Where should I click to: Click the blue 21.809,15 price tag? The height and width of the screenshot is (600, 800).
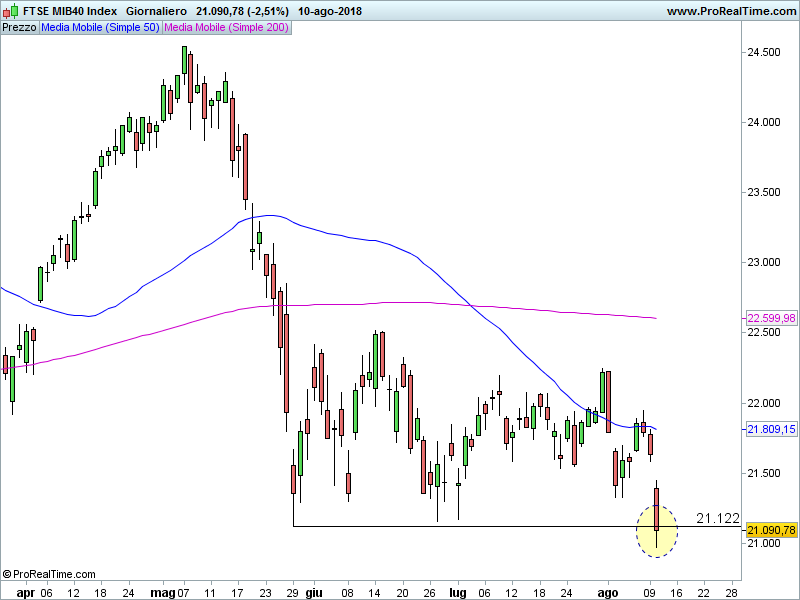pyautogui.click(x=771, y=429)
